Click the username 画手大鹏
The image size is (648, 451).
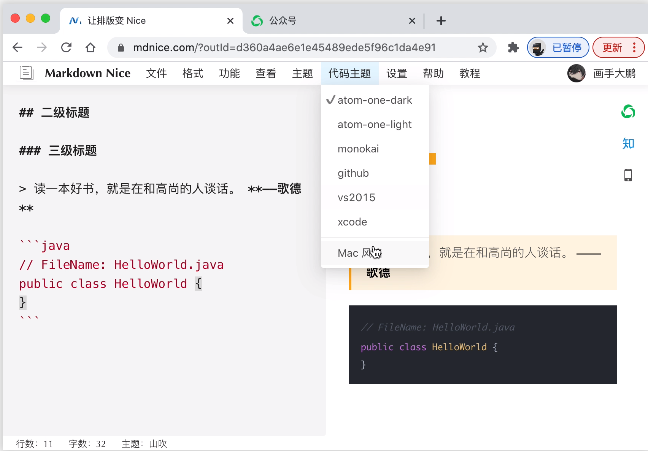click(x=614, y=74)
